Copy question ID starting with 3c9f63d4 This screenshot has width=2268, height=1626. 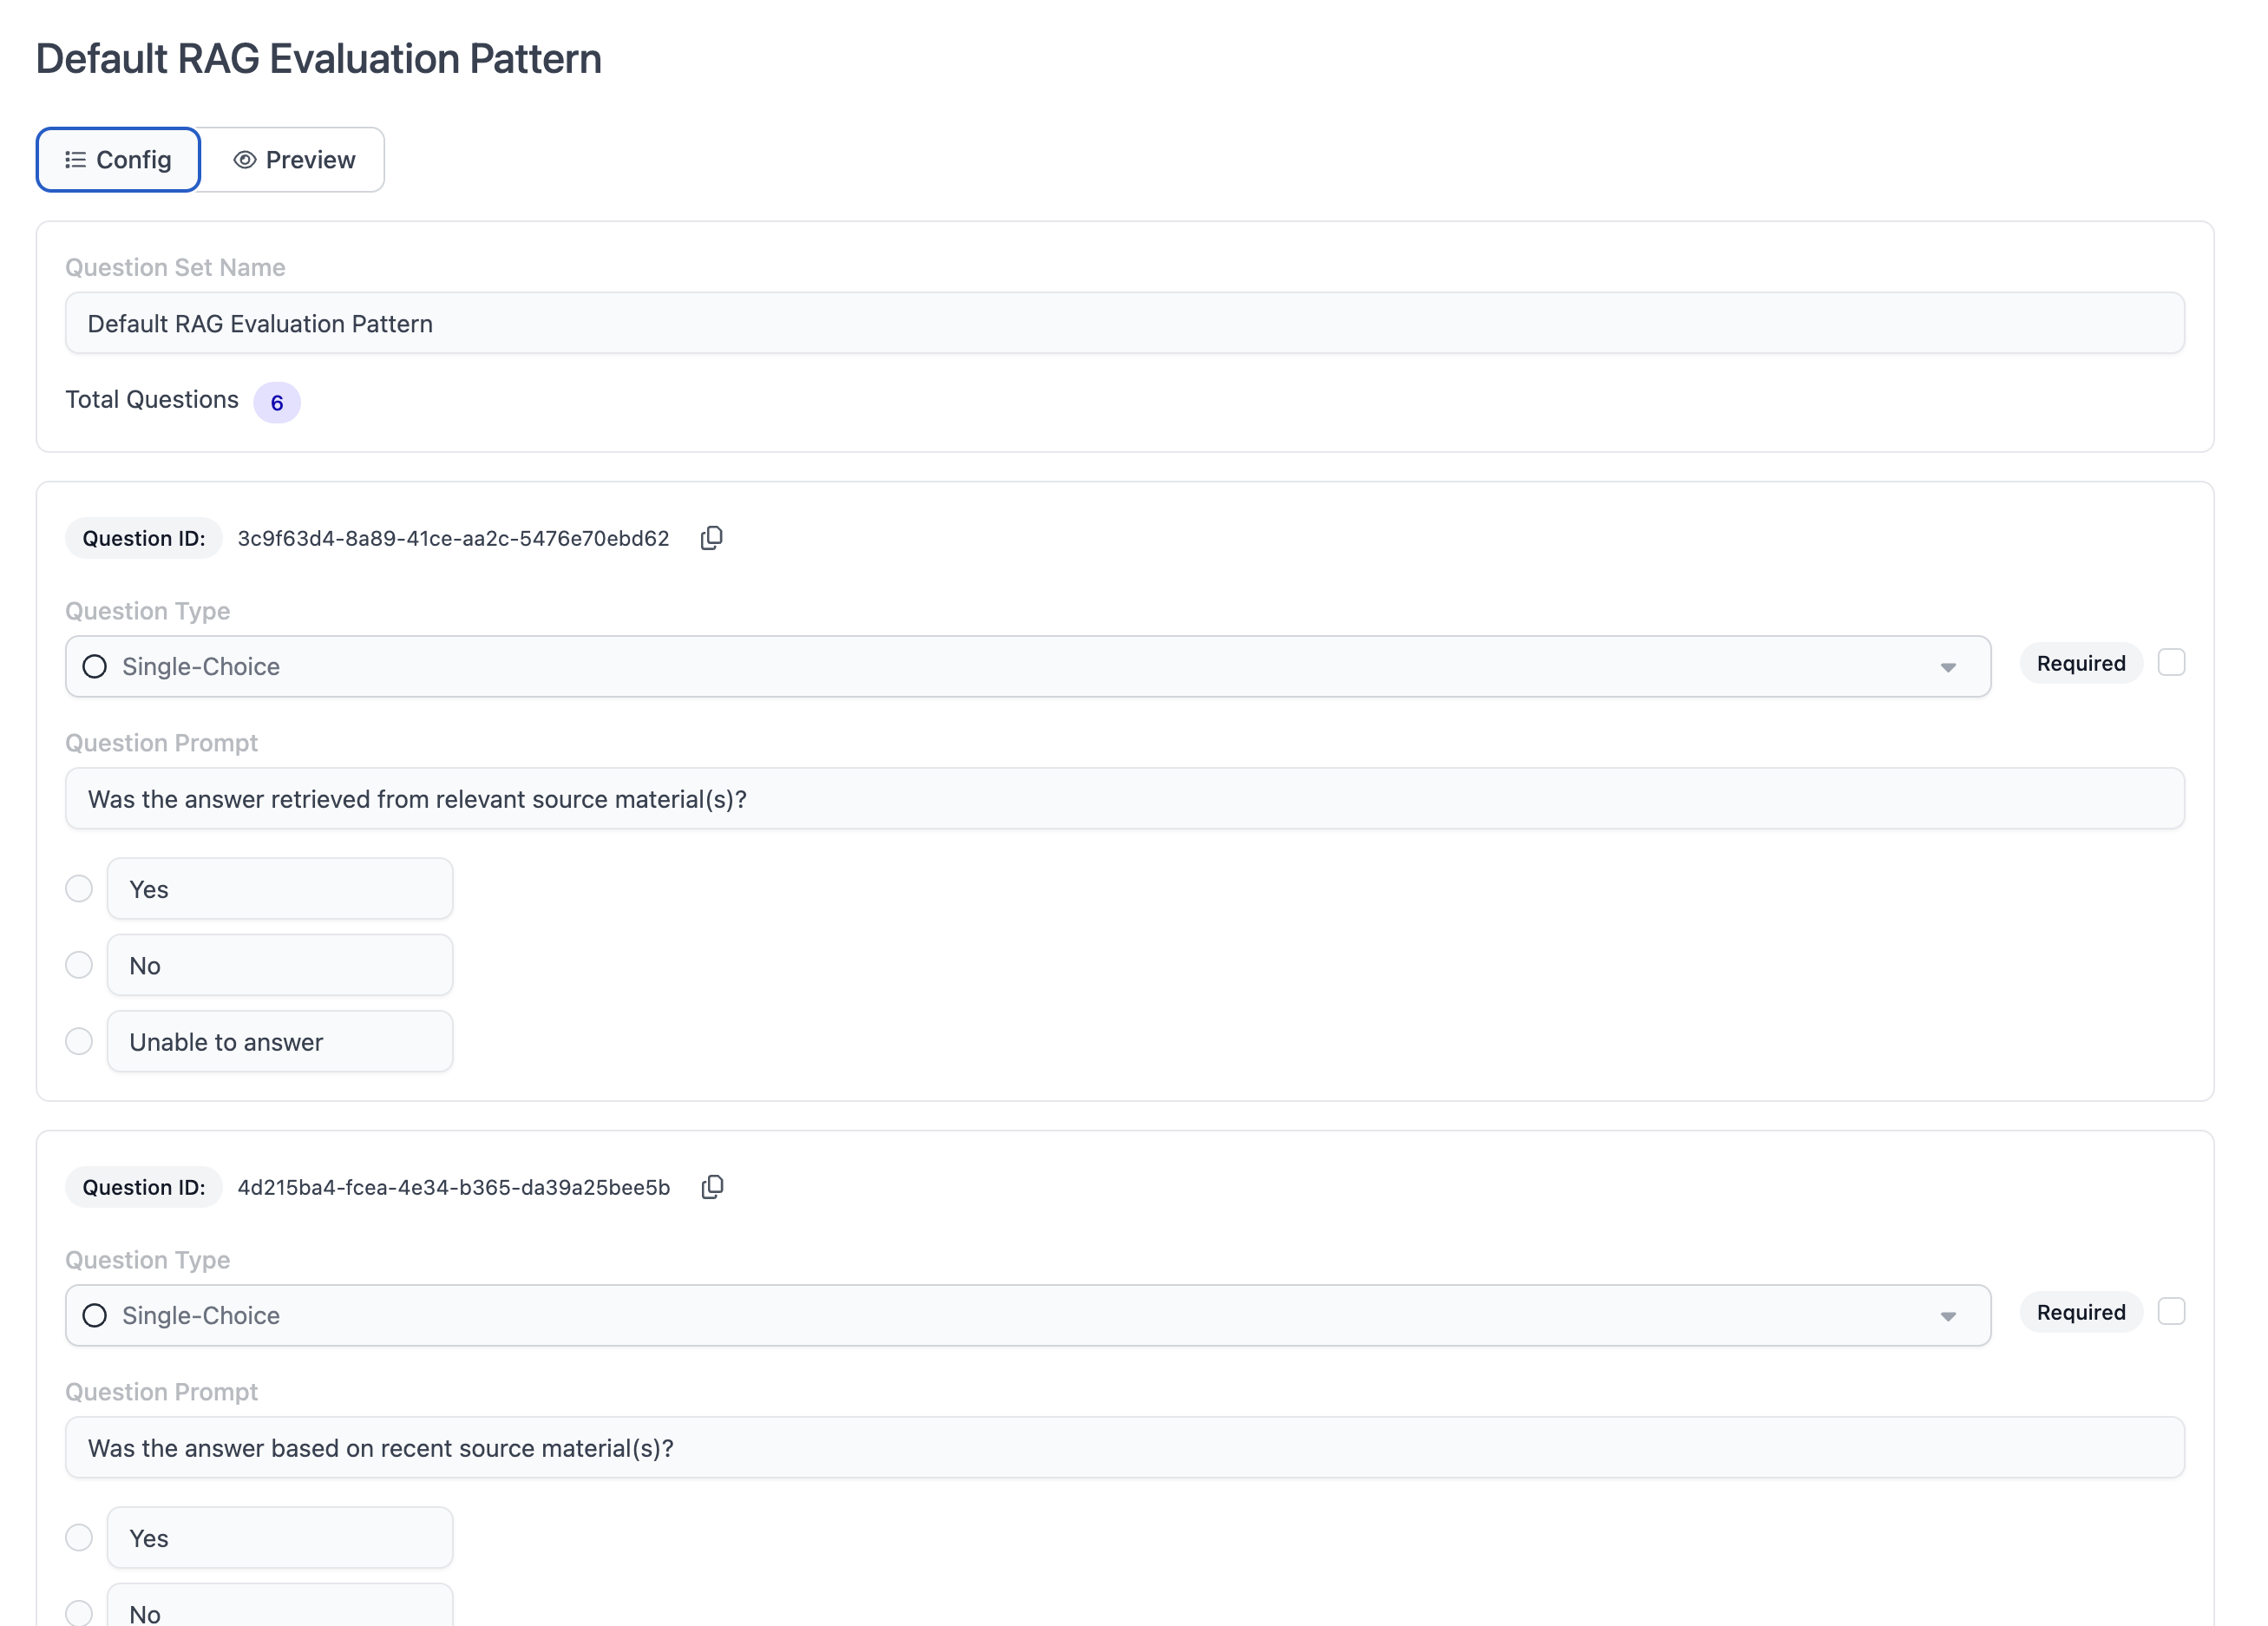(711, 538)
